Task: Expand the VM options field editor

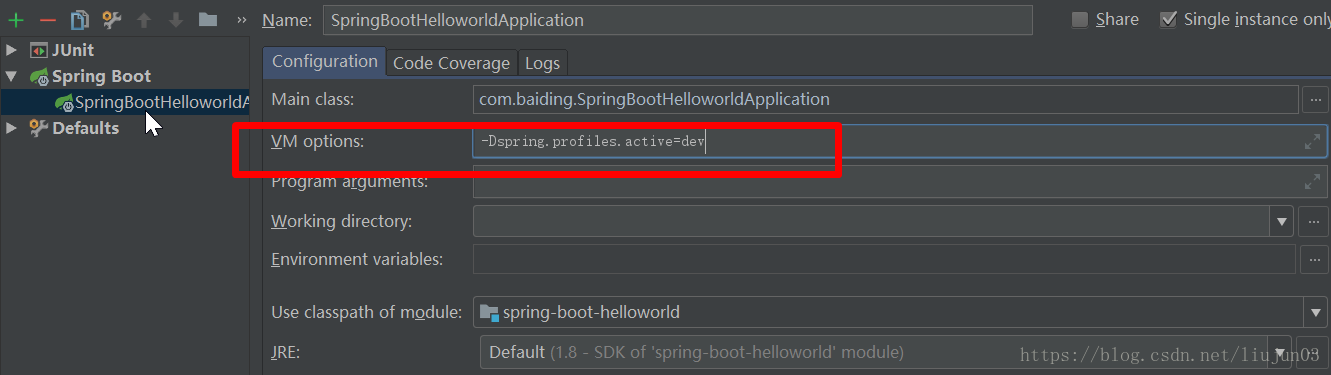Action: (x=1313, y=142)
